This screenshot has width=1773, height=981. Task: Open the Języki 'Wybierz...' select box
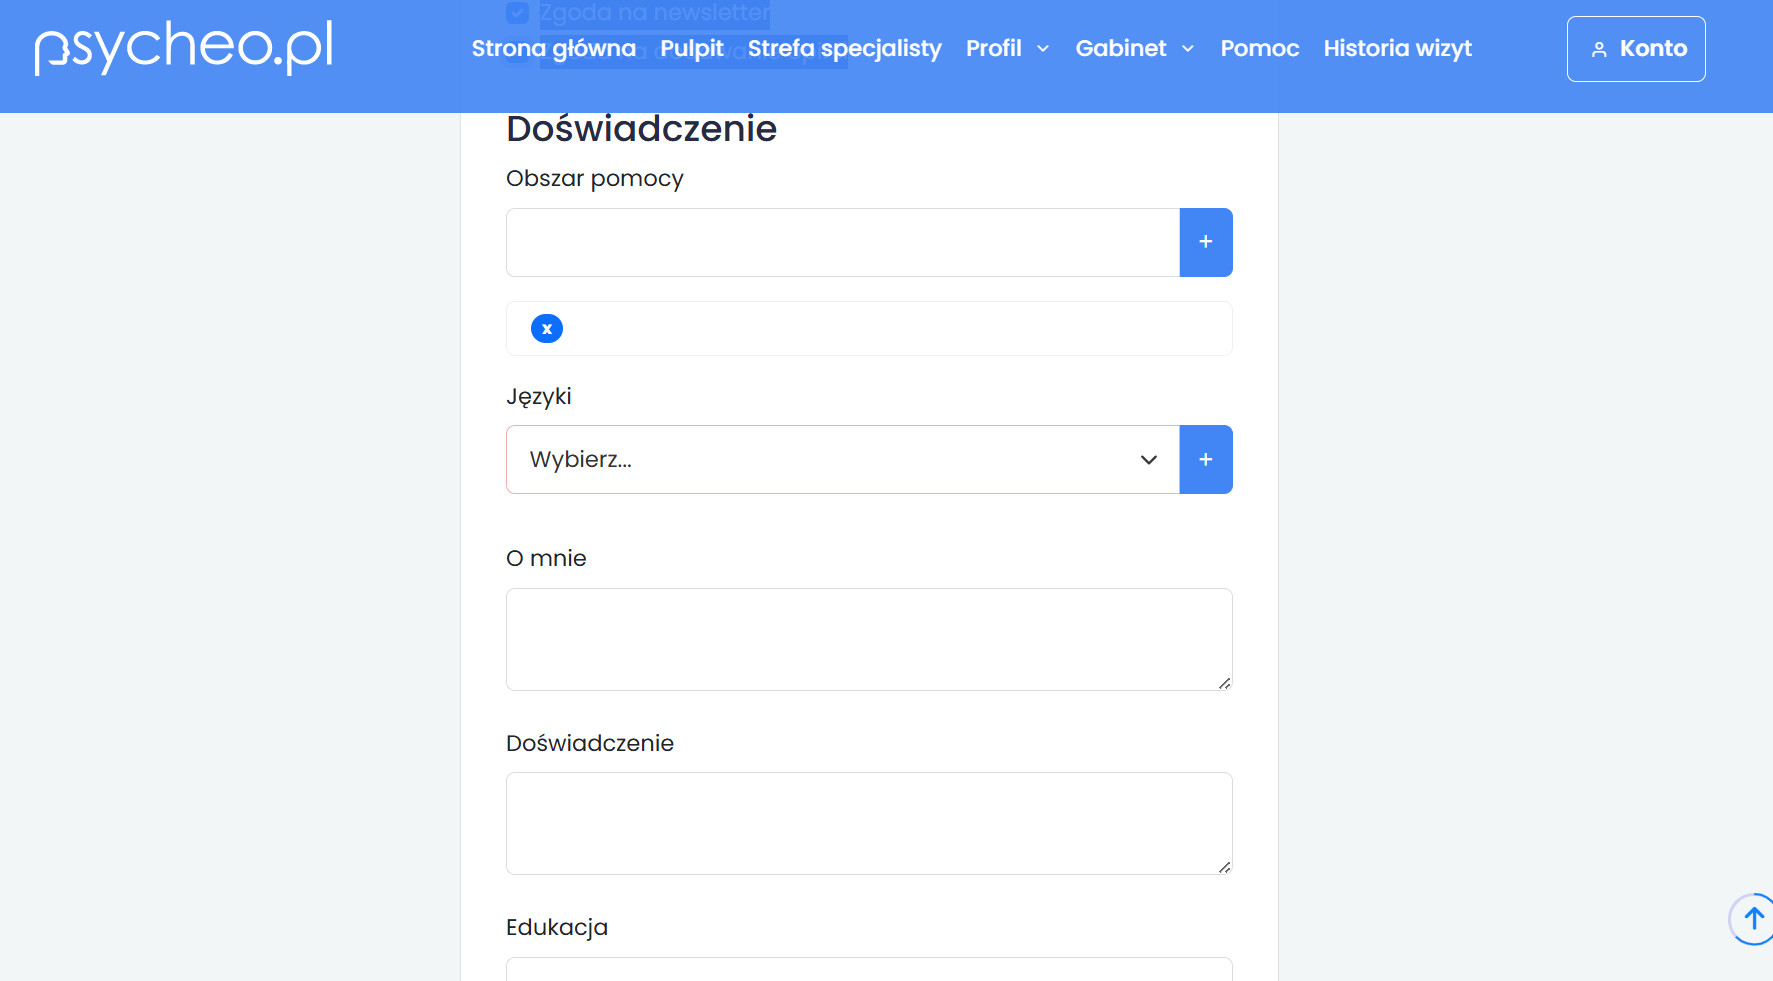842,459
